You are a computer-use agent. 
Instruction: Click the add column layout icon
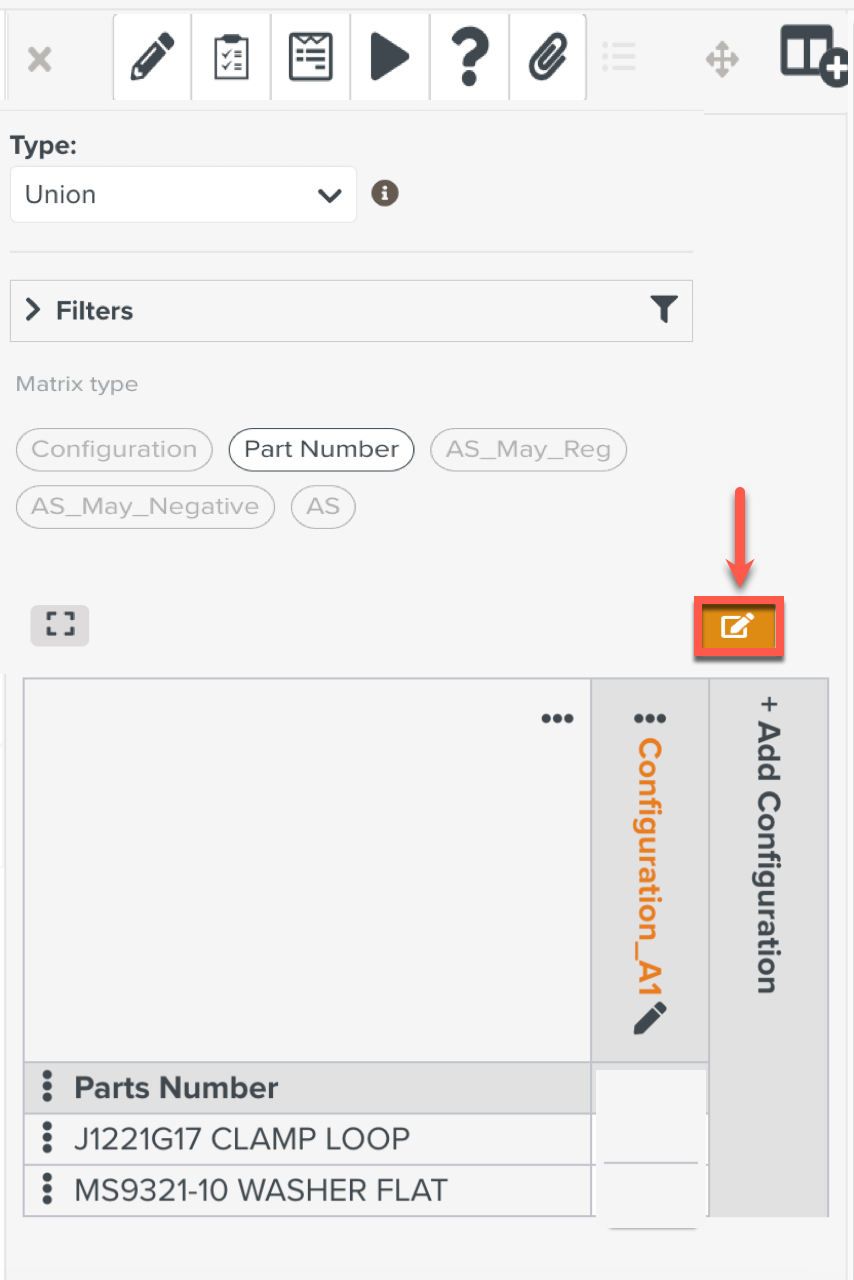point(812,56)
